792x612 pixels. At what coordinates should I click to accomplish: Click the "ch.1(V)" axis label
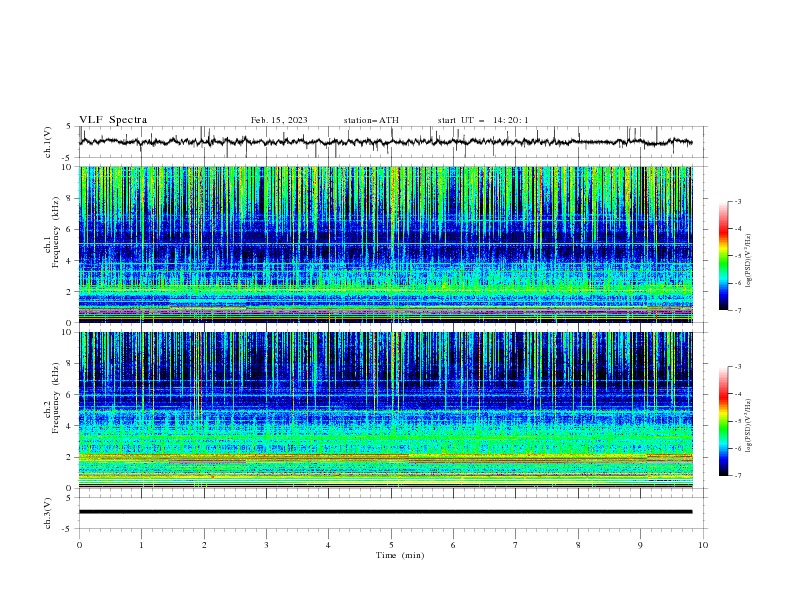pos(48,142)
